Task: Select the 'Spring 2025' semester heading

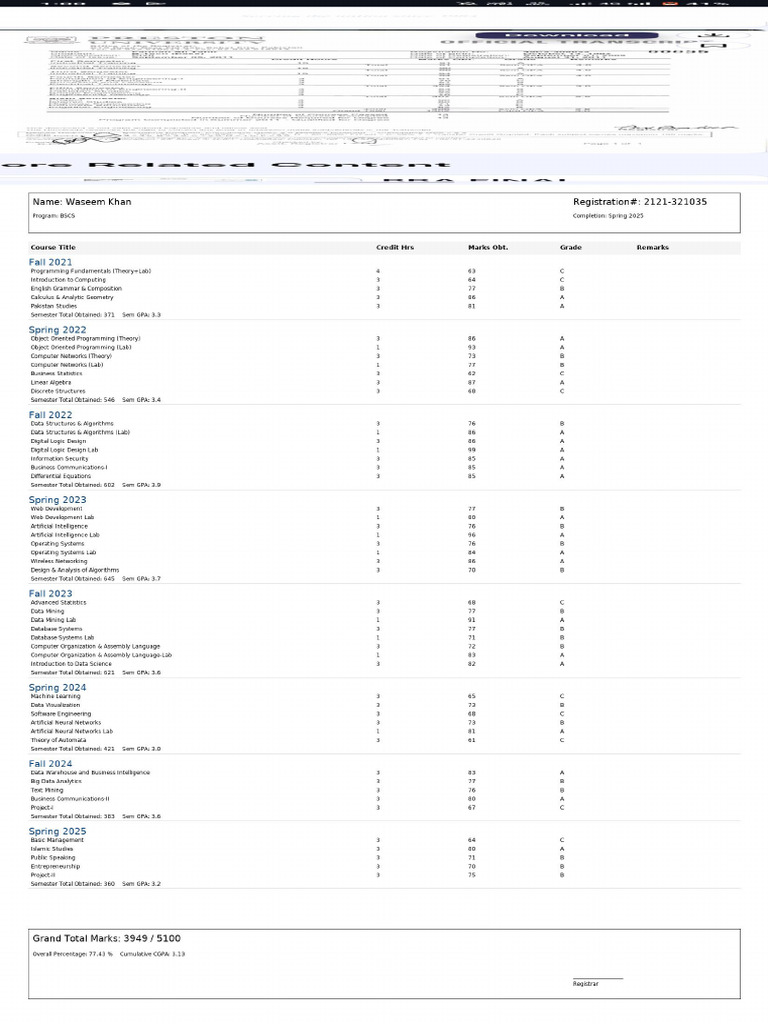Action: tap(57, 831)
